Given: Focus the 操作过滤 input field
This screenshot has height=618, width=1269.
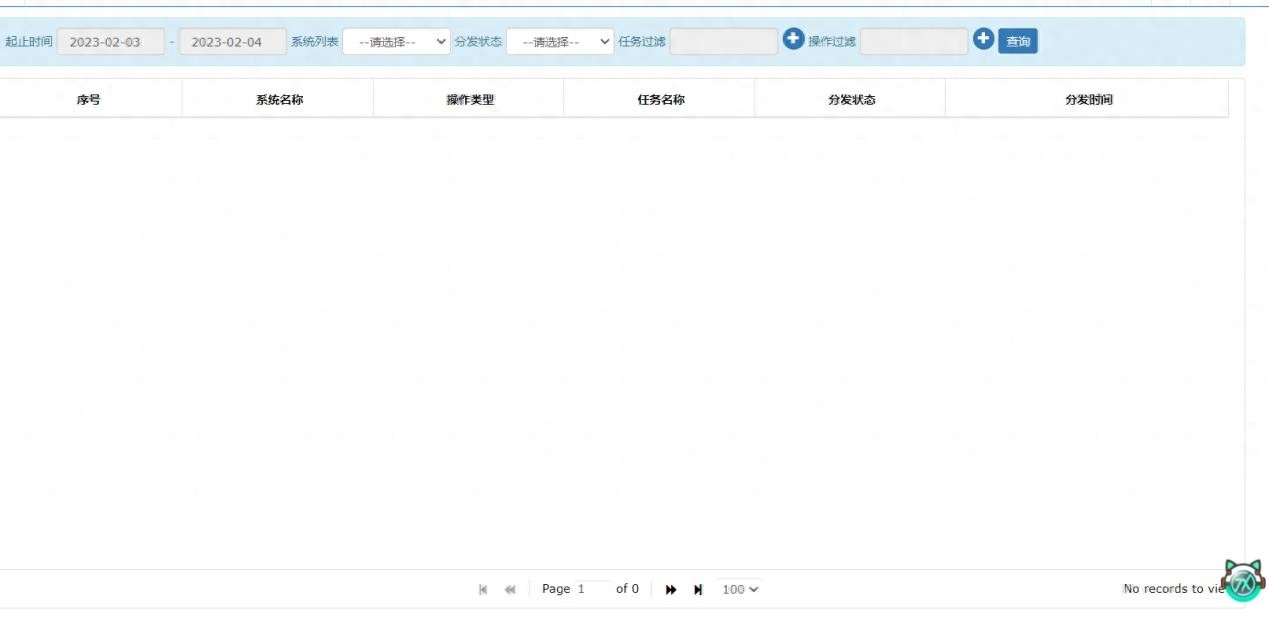Looking at the screenshot, I should tap(914, 42).
